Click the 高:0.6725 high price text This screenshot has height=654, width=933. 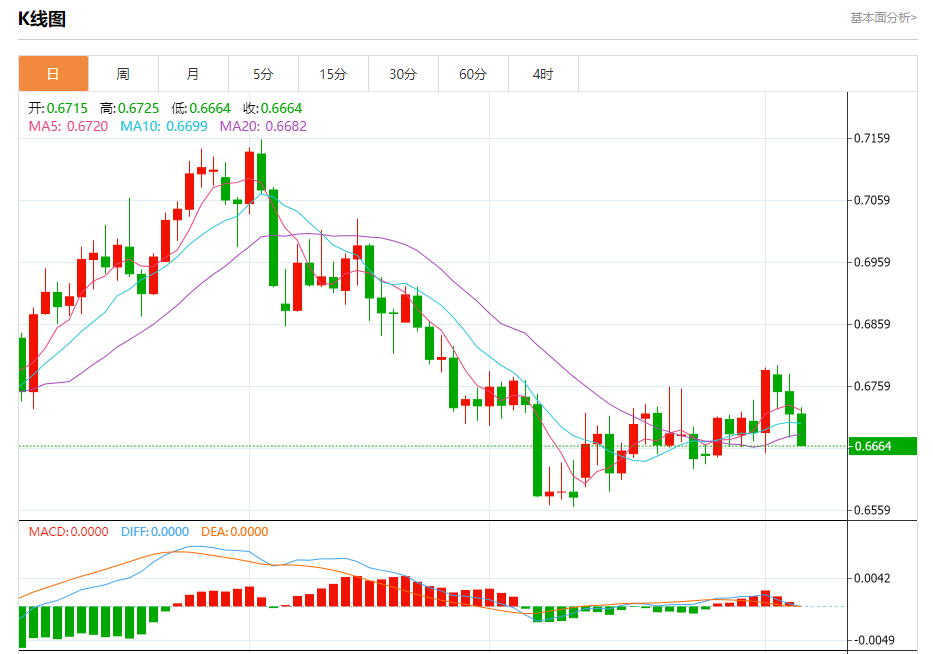coord(130,108)
